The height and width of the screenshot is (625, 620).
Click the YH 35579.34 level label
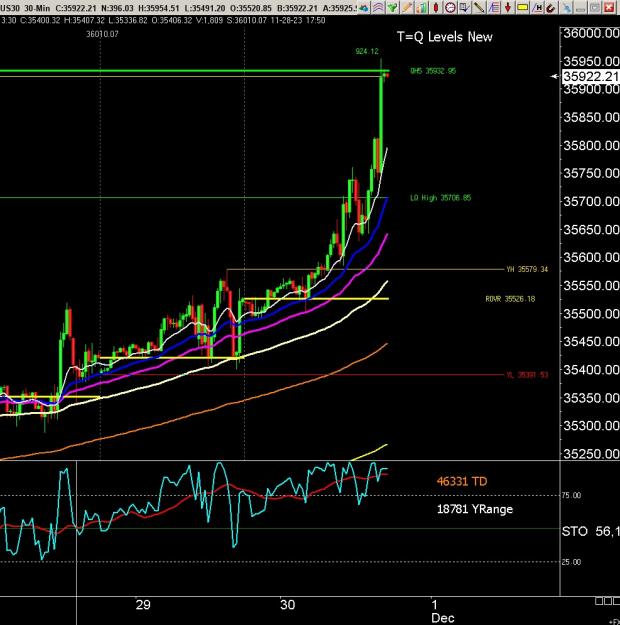coord(527,269)
